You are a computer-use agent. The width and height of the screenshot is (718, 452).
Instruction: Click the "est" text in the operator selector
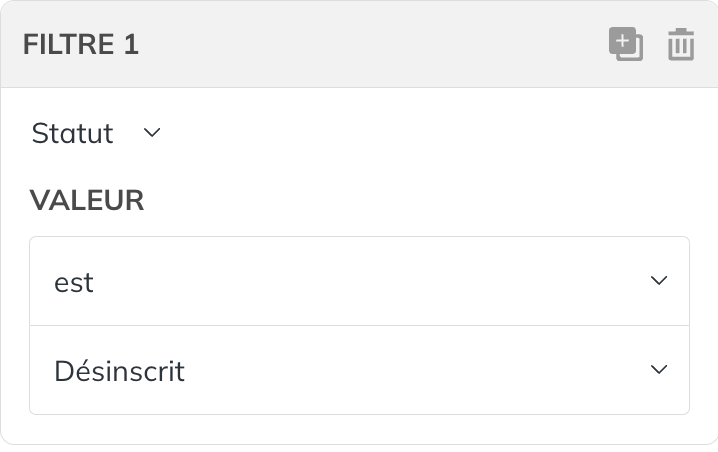74,283
